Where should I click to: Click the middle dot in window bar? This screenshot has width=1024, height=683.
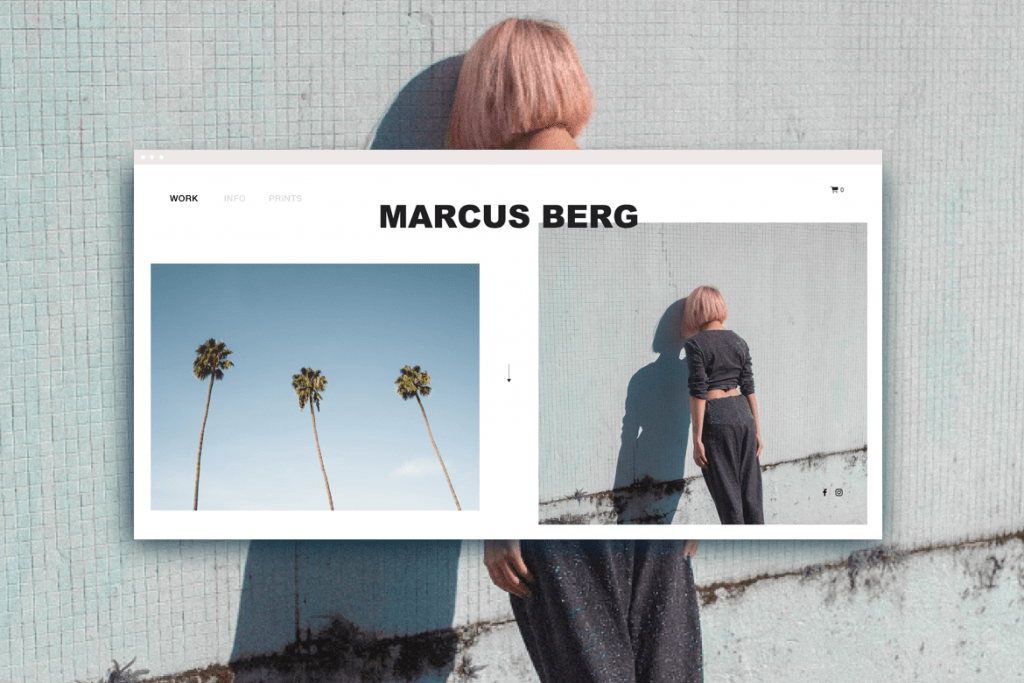152,157
